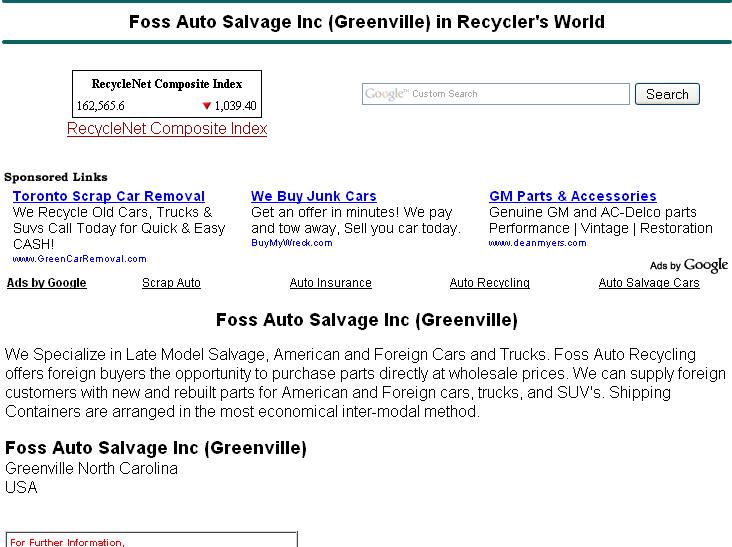Click the Greenville North Carolina address line

click(x=92, y=468)
